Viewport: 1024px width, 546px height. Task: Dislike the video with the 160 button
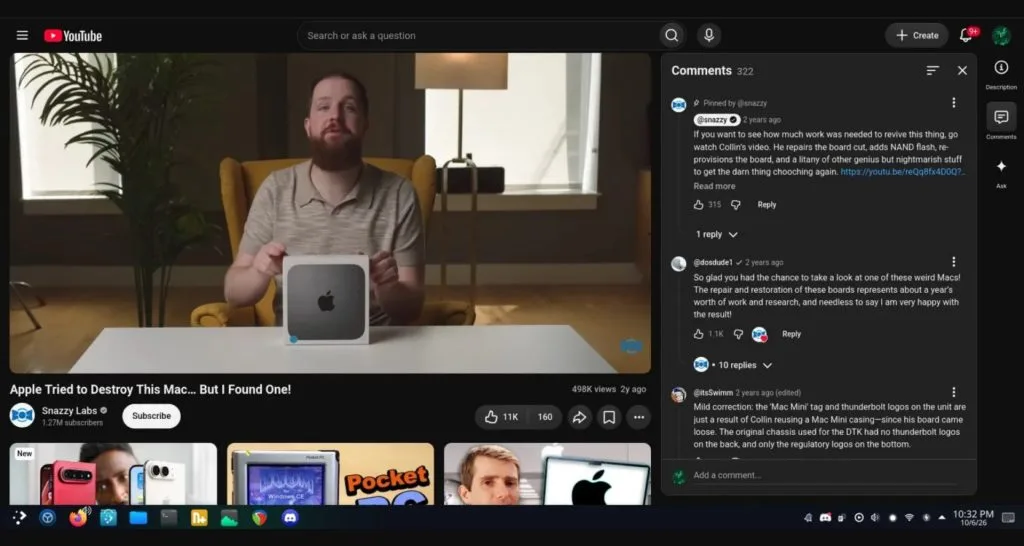click(545, 417)
